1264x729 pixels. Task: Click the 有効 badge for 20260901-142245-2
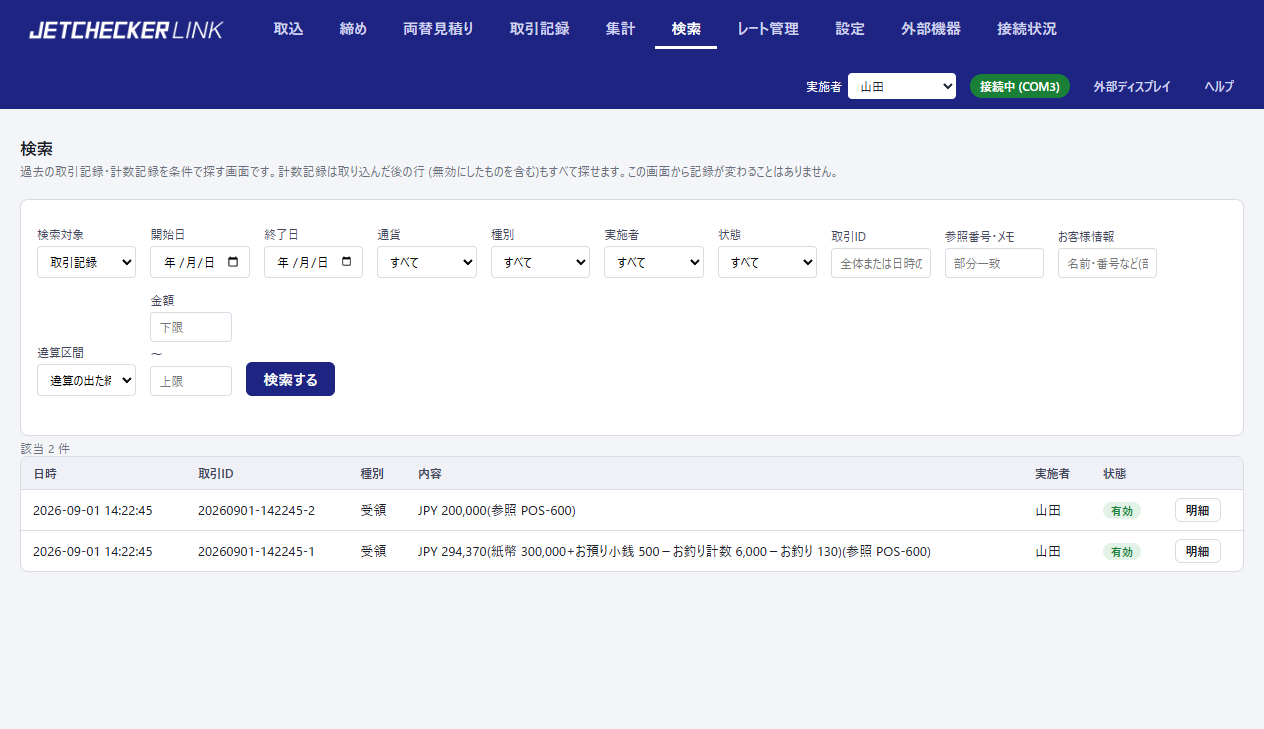(1122, 510)
